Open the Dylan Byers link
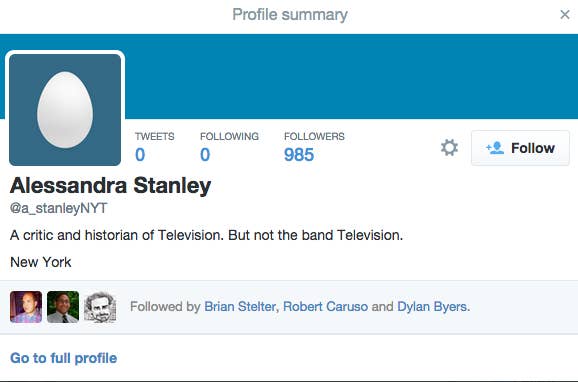578x382 pixels. [432, 306]
